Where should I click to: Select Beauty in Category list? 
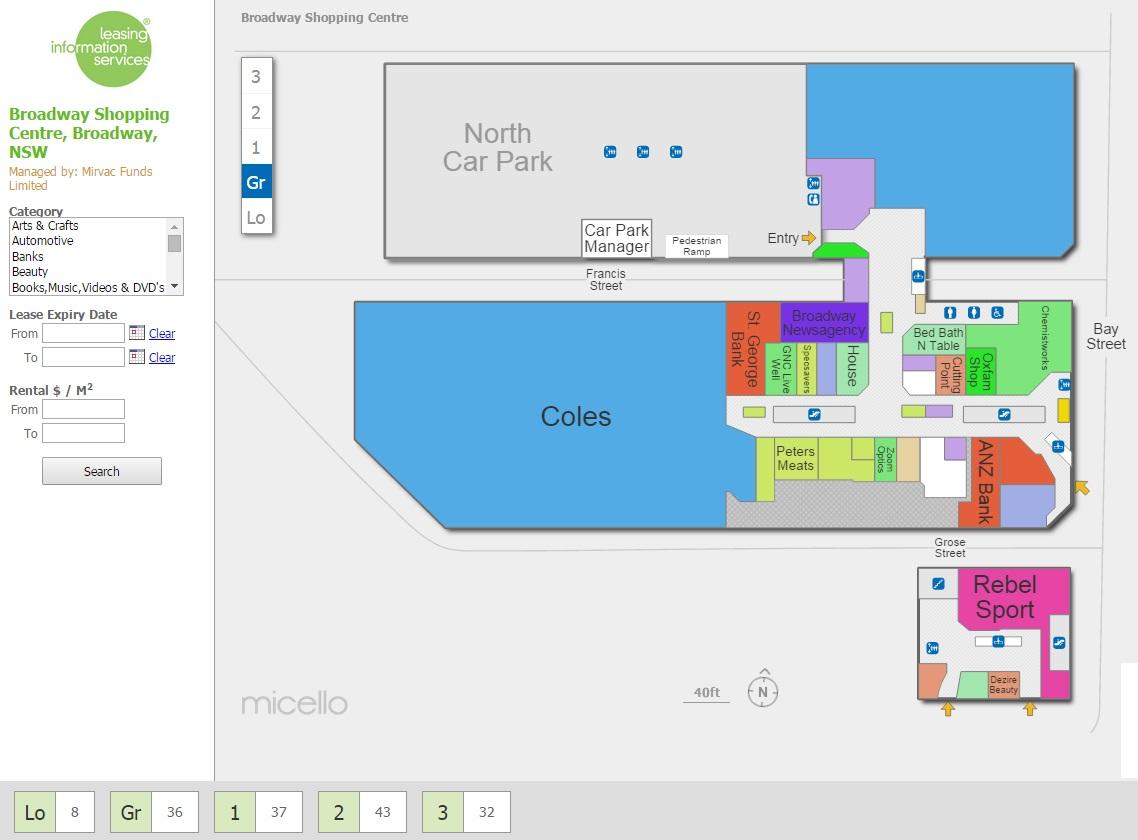88,272
